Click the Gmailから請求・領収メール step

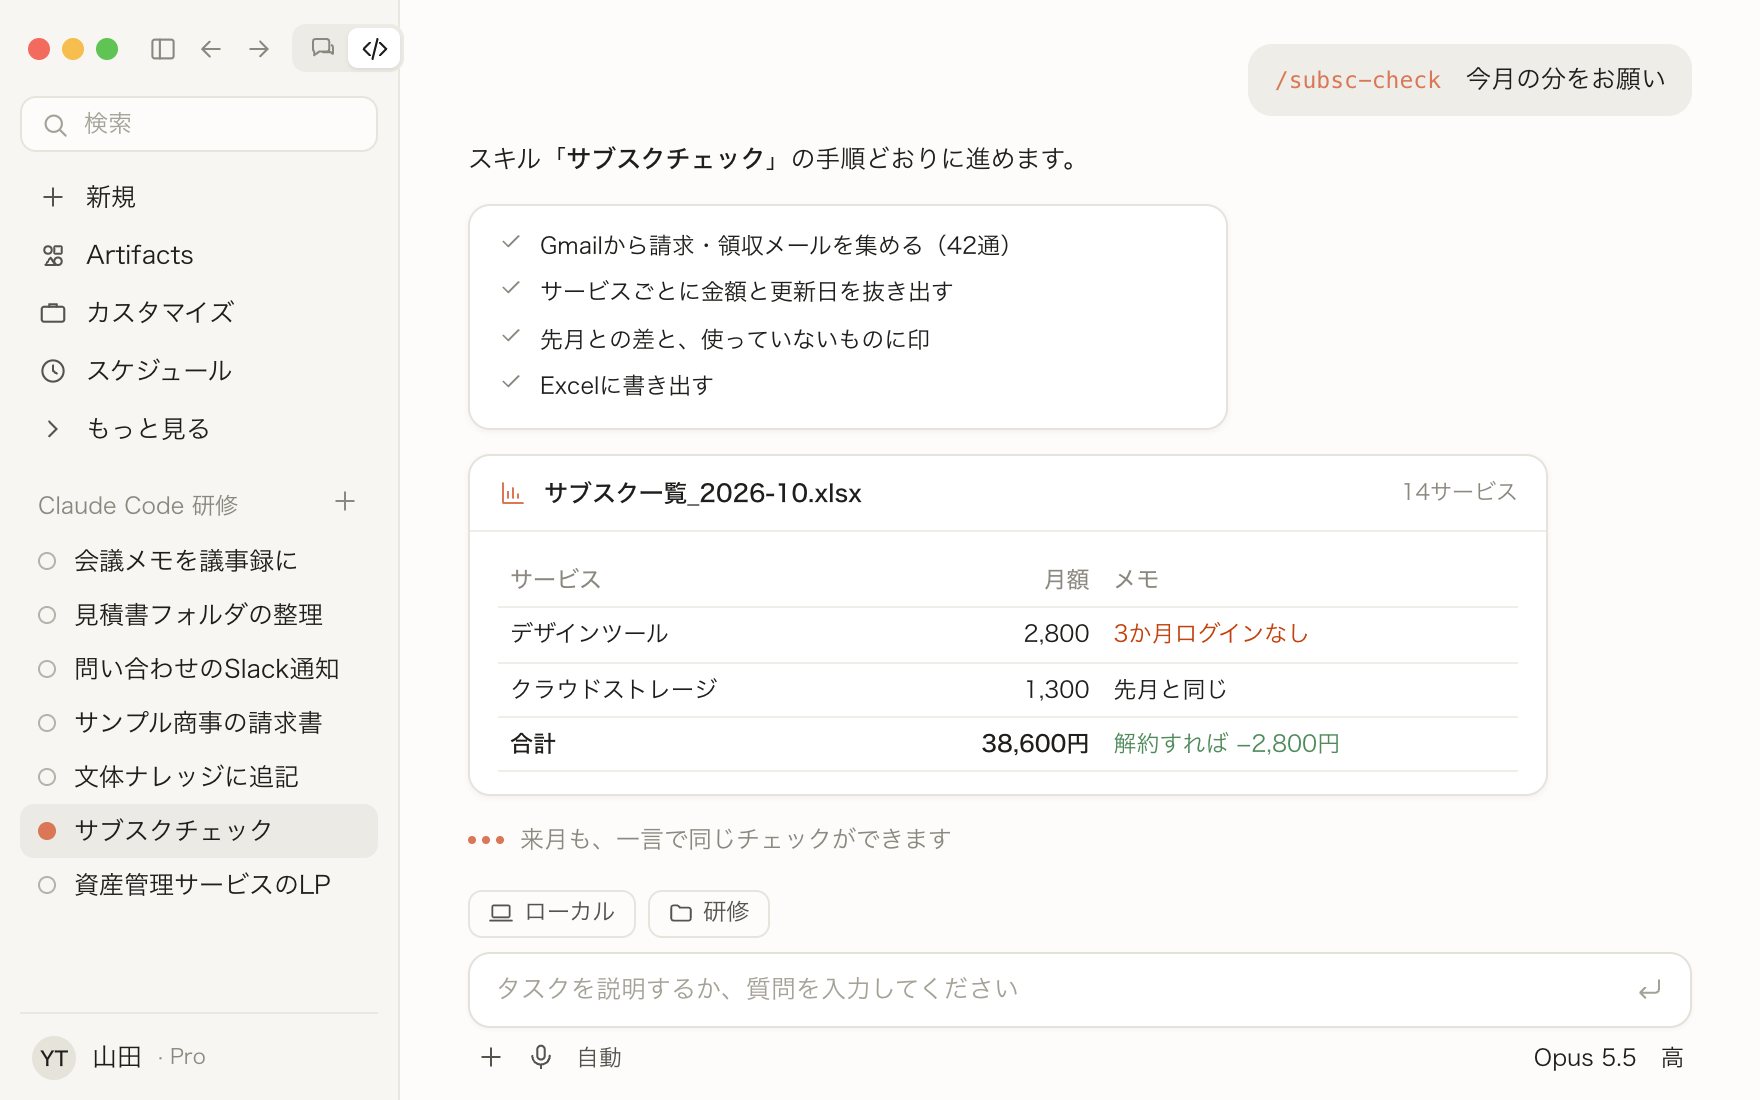(x=775, y=245)
